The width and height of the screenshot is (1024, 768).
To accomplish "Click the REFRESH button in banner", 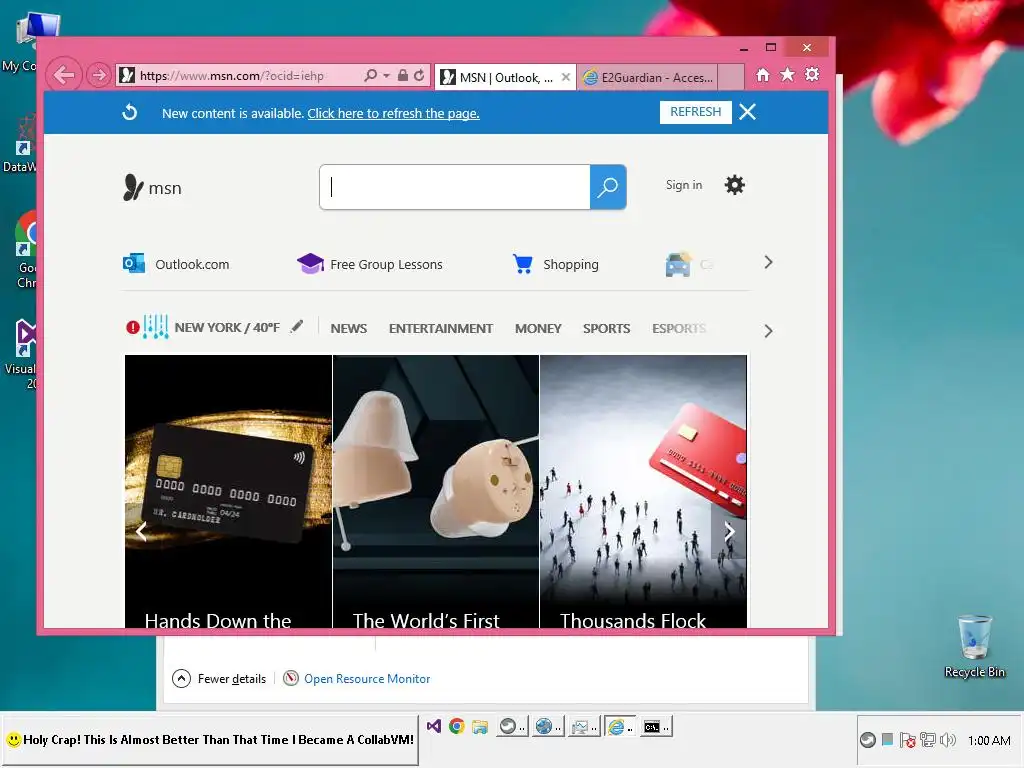I will [696, 112].
